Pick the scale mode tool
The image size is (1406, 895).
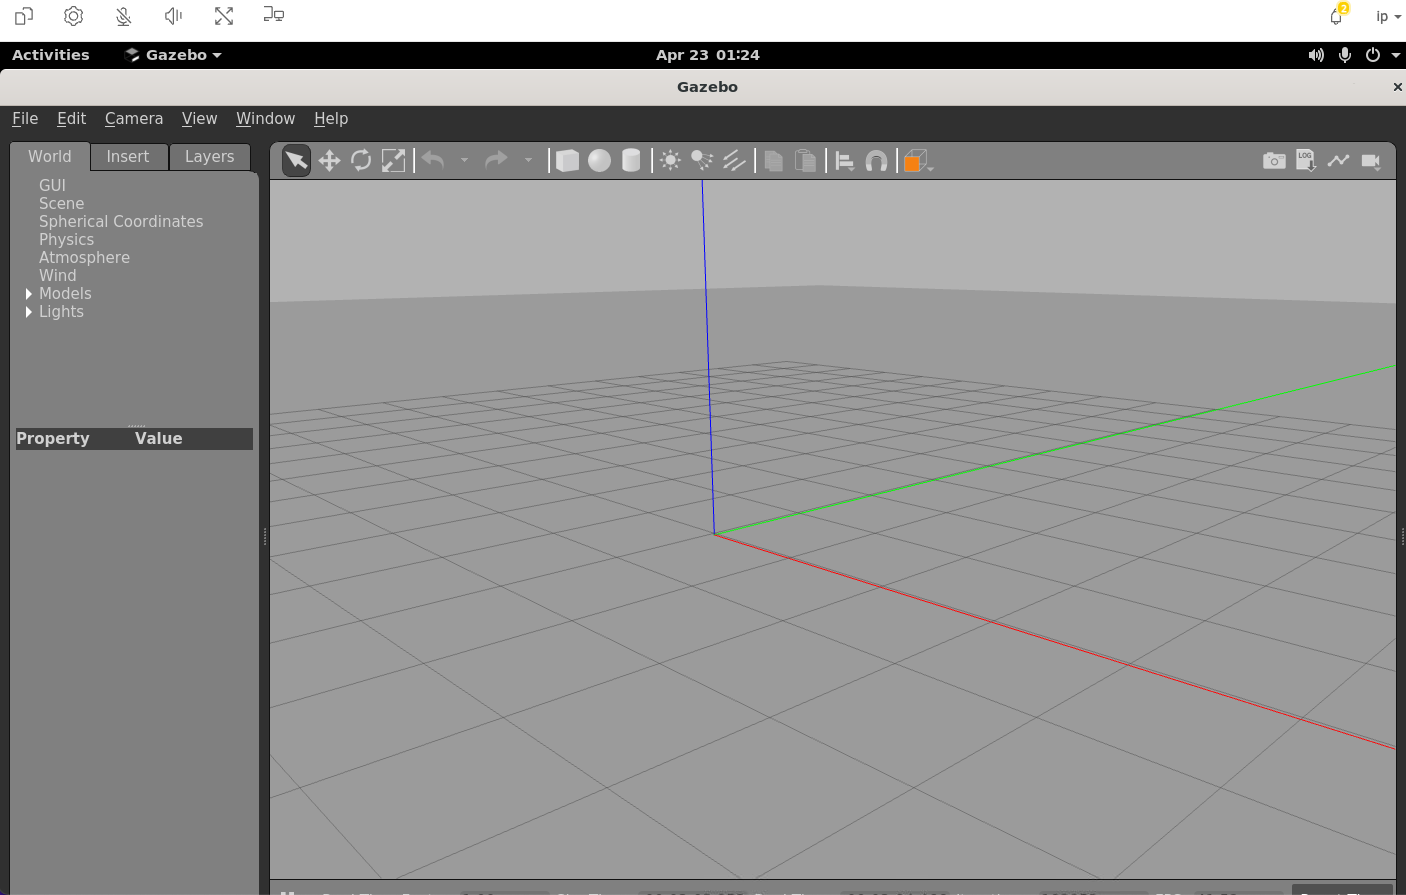pyautogui.click(x=394, y=160)
